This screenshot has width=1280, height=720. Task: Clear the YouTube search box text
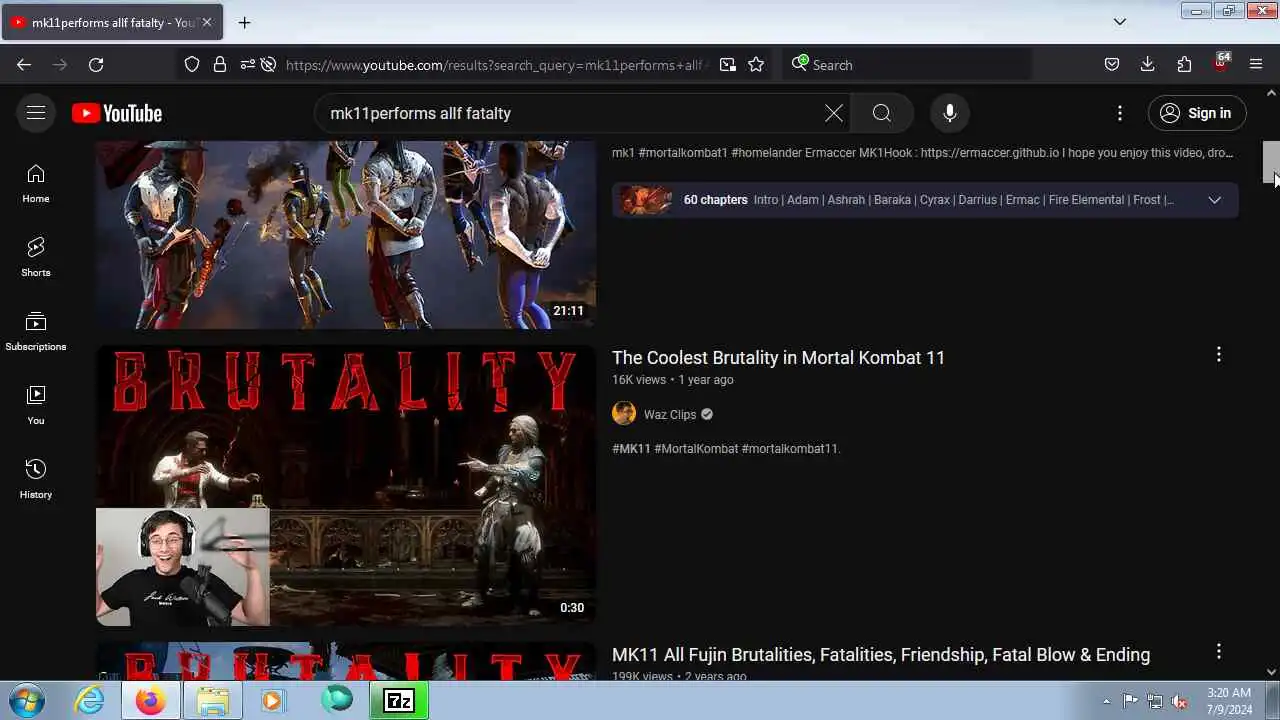coord(834,113)
